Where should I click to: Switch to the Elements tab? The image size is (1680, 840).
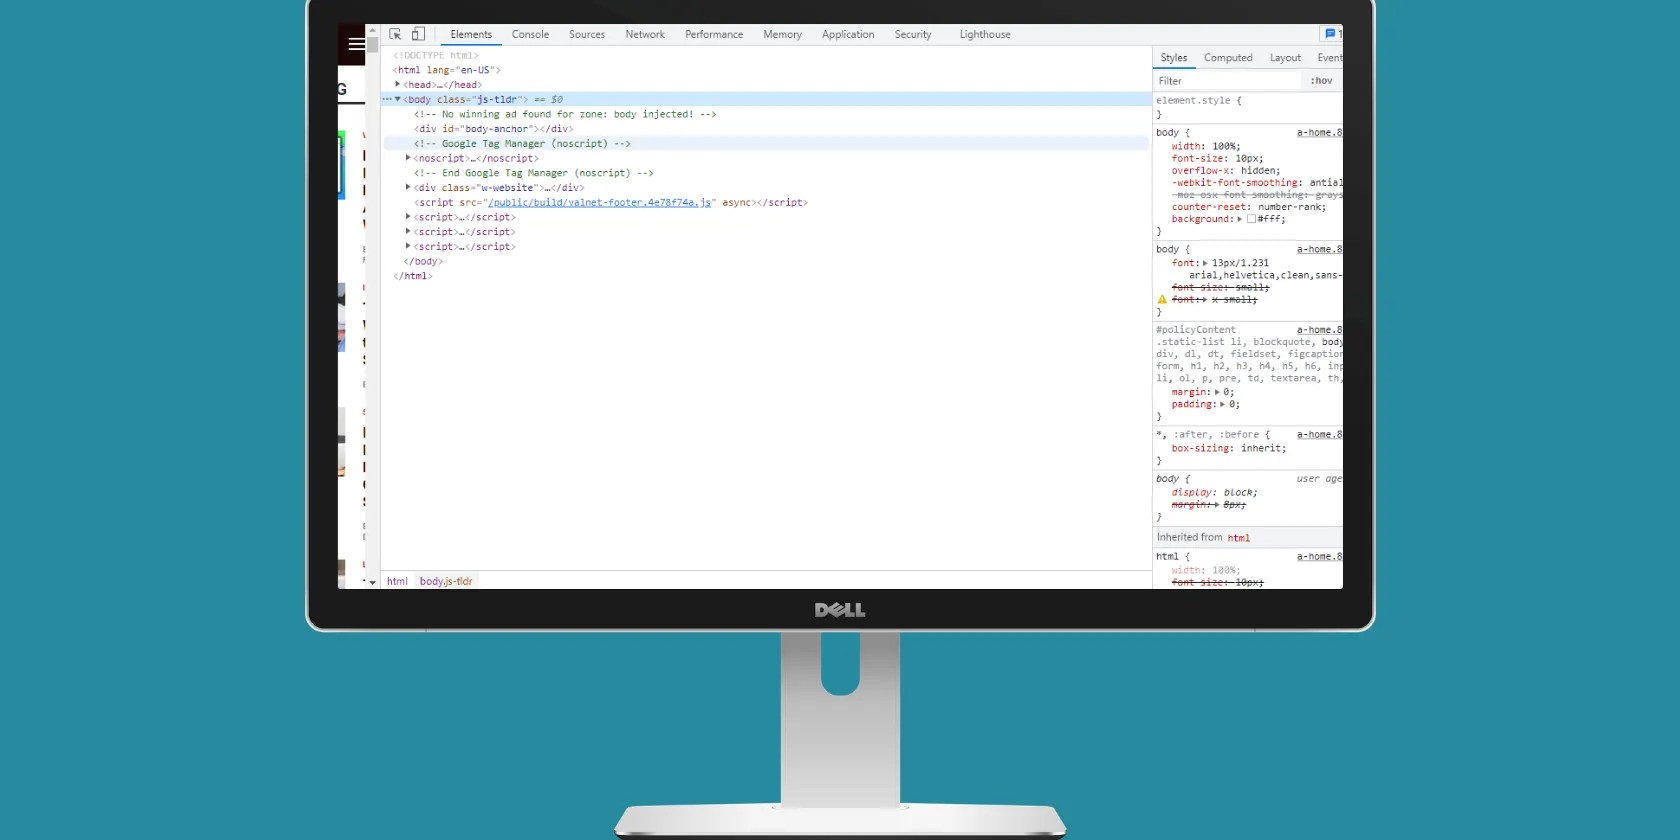pos(471,34)
